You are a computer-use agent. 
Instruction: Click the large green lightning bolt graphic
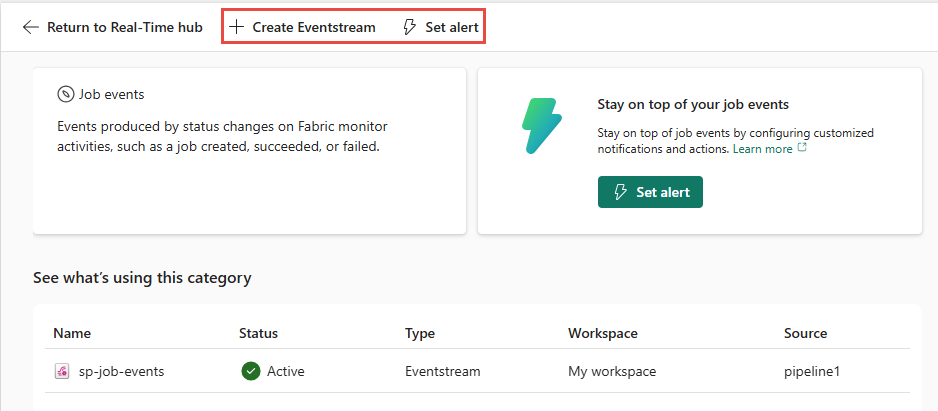coord(543,125)
